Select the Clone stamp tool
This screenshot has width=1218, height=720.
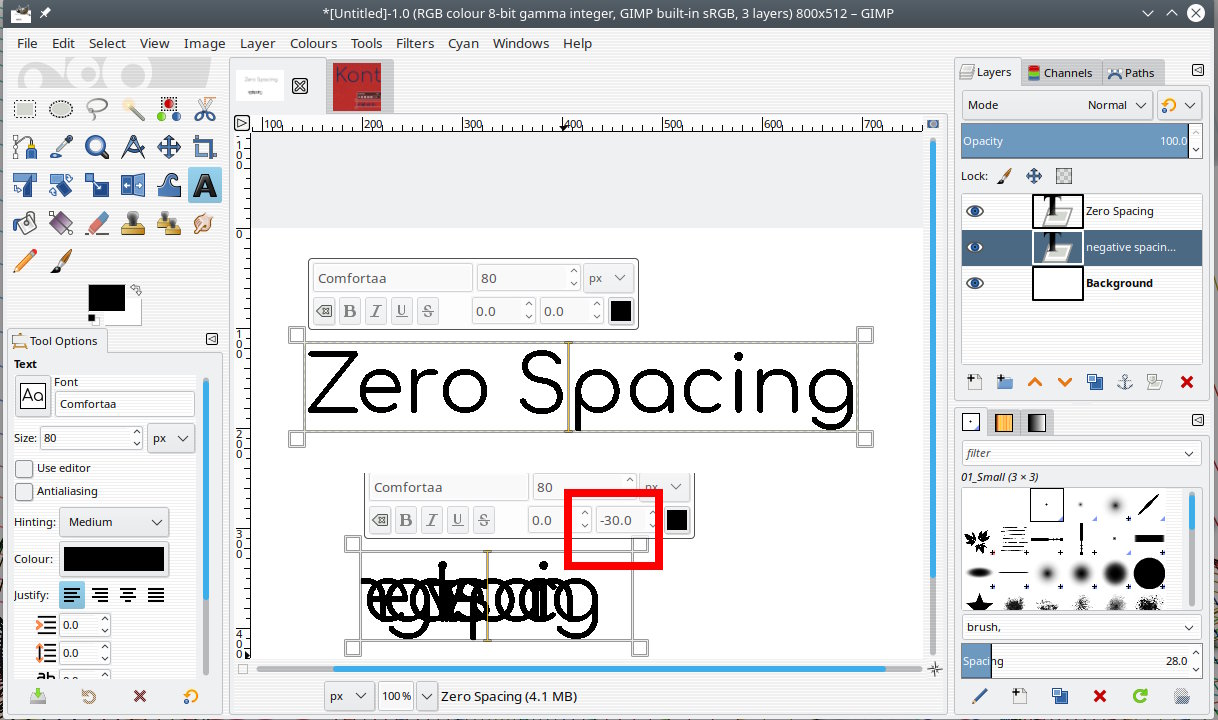(133, 222)
